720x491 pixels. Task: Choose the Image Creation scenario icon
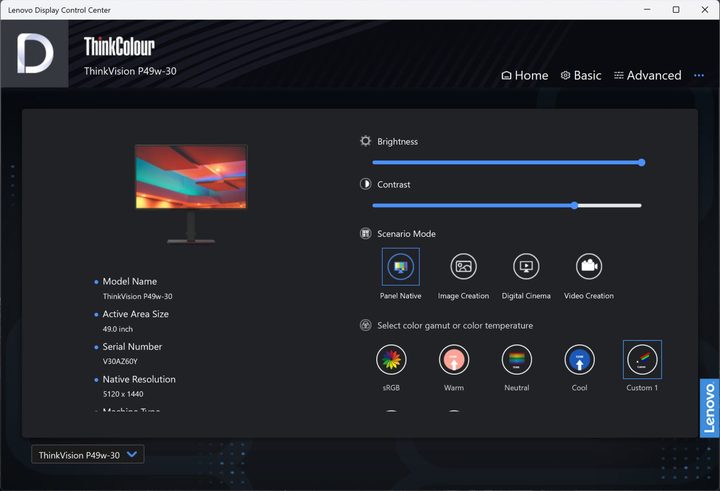(463, 266)
